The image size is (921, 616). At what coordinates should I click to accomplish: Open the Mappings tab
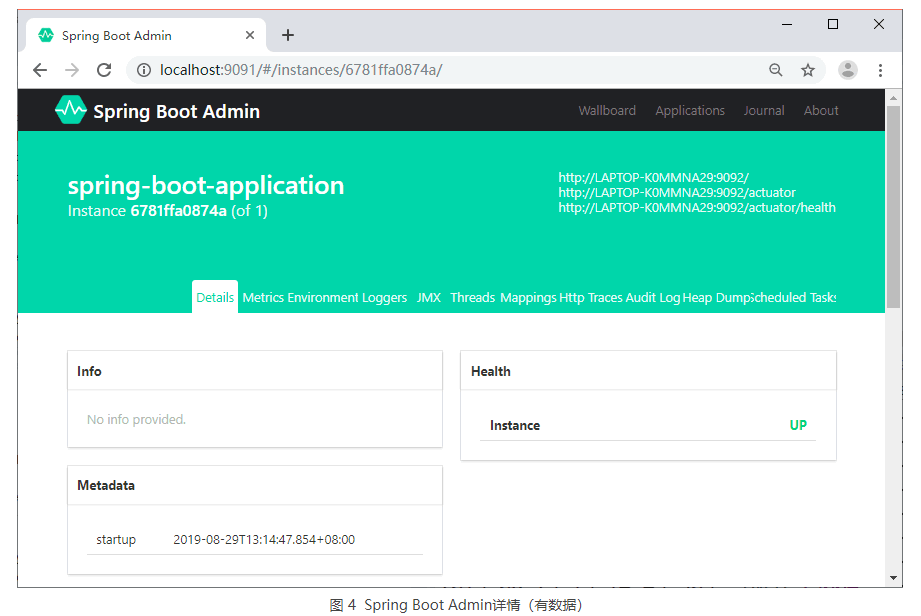click(x=528, y=298)
